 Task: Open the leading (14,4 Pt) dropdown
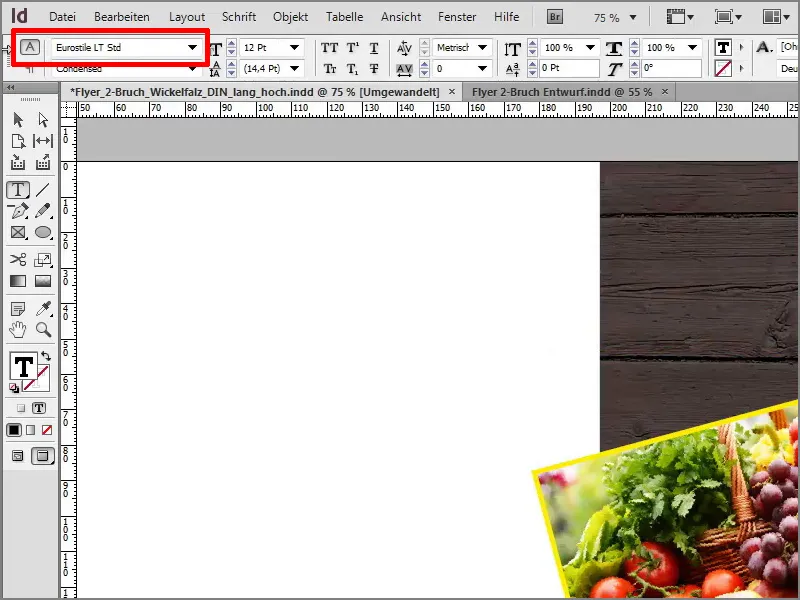coord(294,68)
